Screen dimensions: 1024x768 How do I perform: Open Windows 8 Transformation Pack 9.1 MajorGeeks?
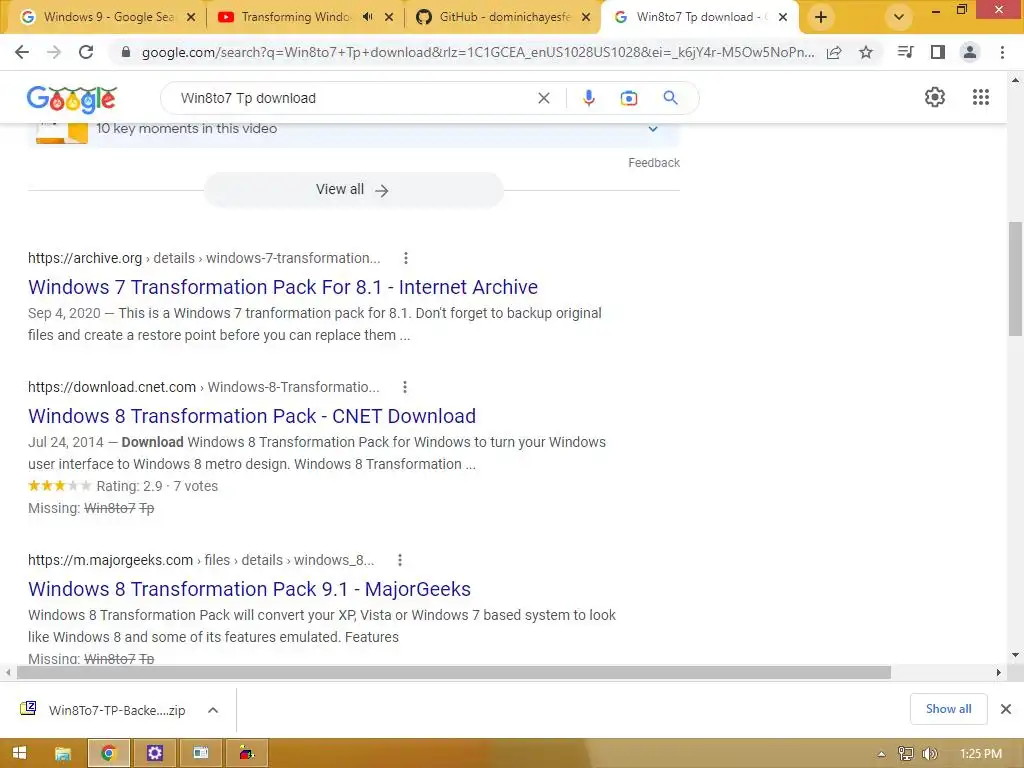click(249, 589)
